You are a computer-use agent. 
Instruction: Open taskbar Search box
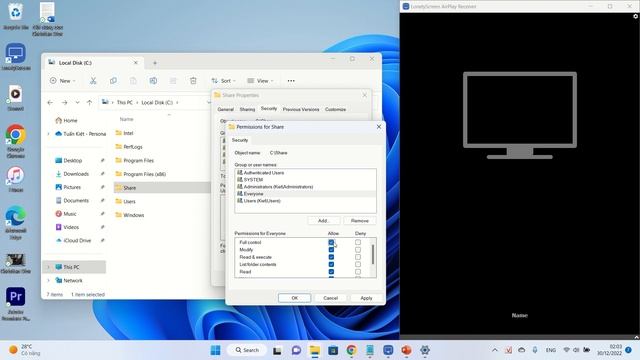pyautogui.click(x=247, y=350)
